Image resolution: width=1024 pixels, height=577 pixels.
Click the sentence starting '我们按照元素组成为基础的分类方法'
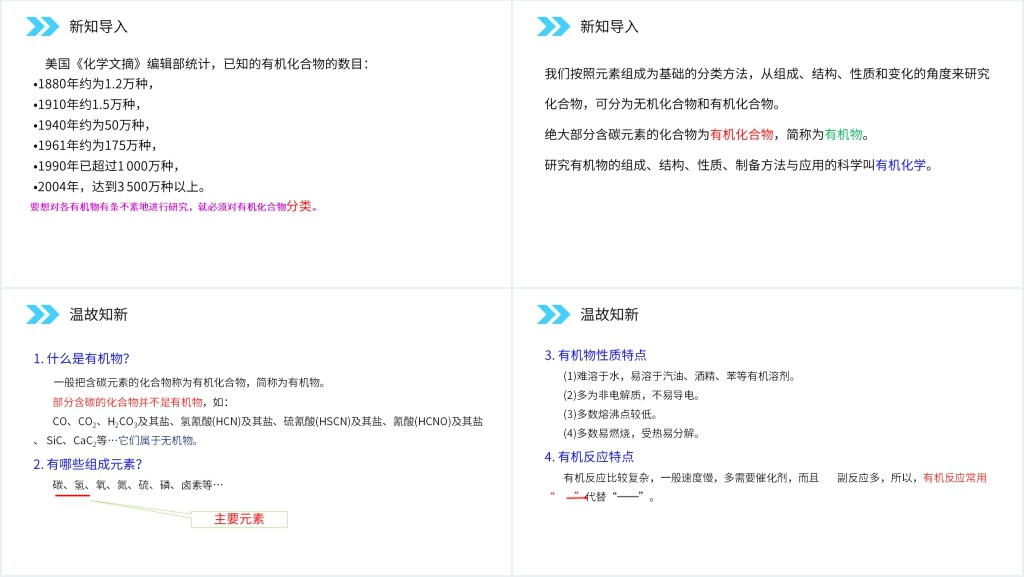pyautogui.click(x=767, y=74)
